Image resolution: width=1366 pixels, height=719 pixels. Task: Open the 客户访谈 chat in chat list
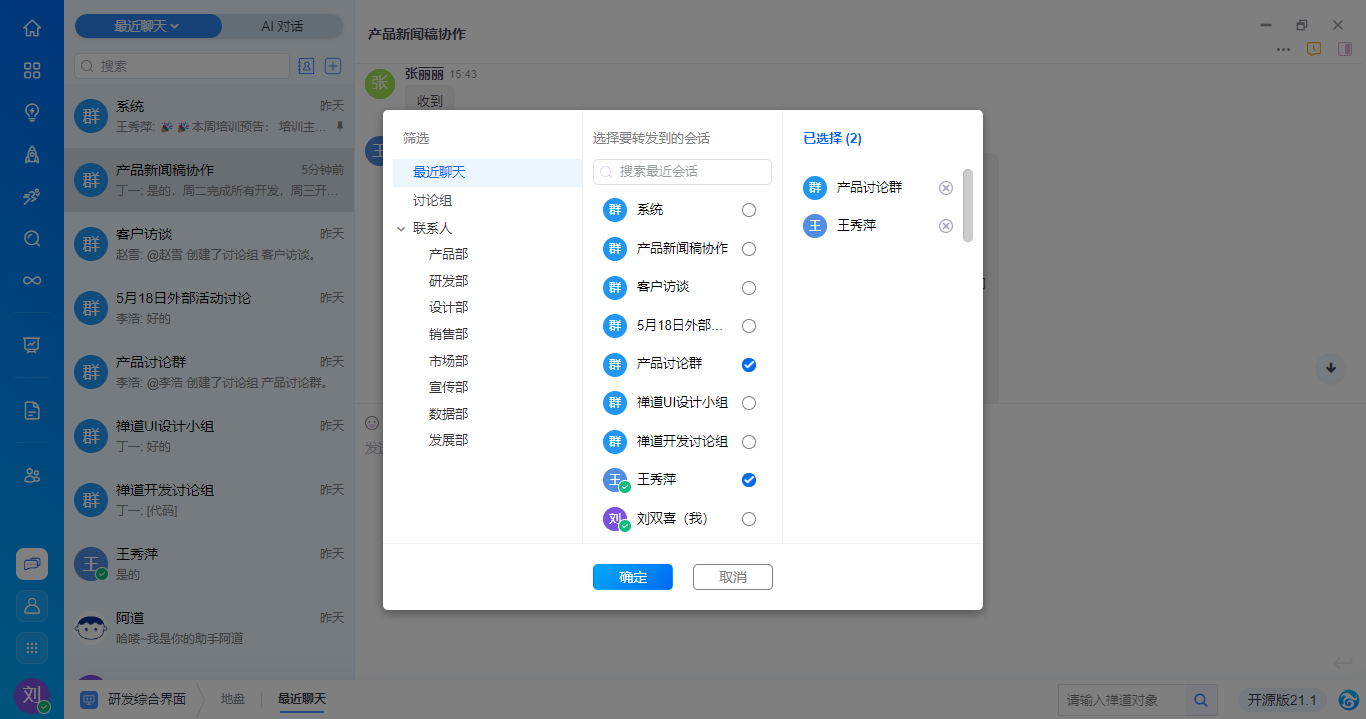point(209,243)
